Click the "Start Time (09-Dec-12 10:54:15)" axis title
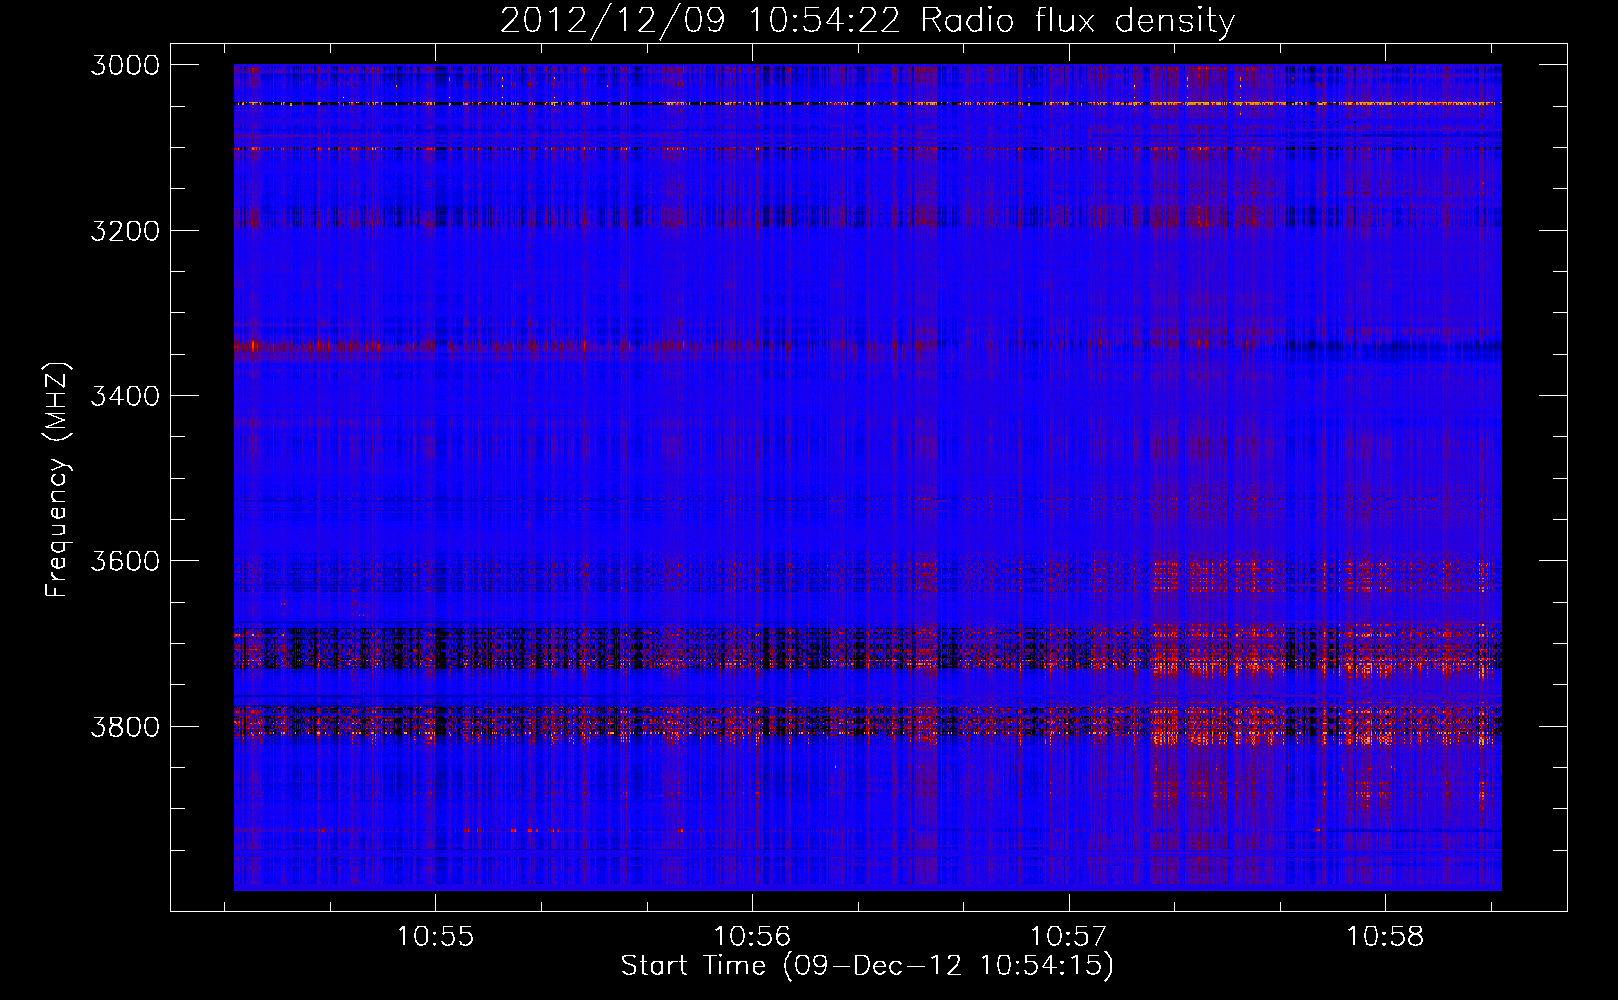This screenshot has width=1618, height=1000. (x=867, y=966)
